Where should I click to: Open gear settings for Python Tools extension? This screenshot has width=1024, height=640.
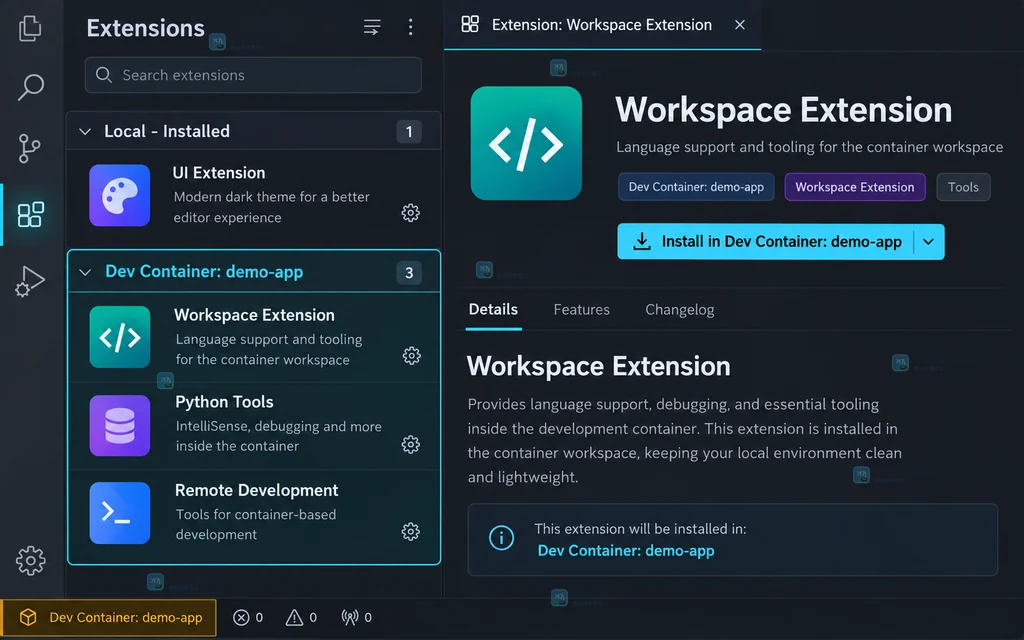[x=410, y=445]
